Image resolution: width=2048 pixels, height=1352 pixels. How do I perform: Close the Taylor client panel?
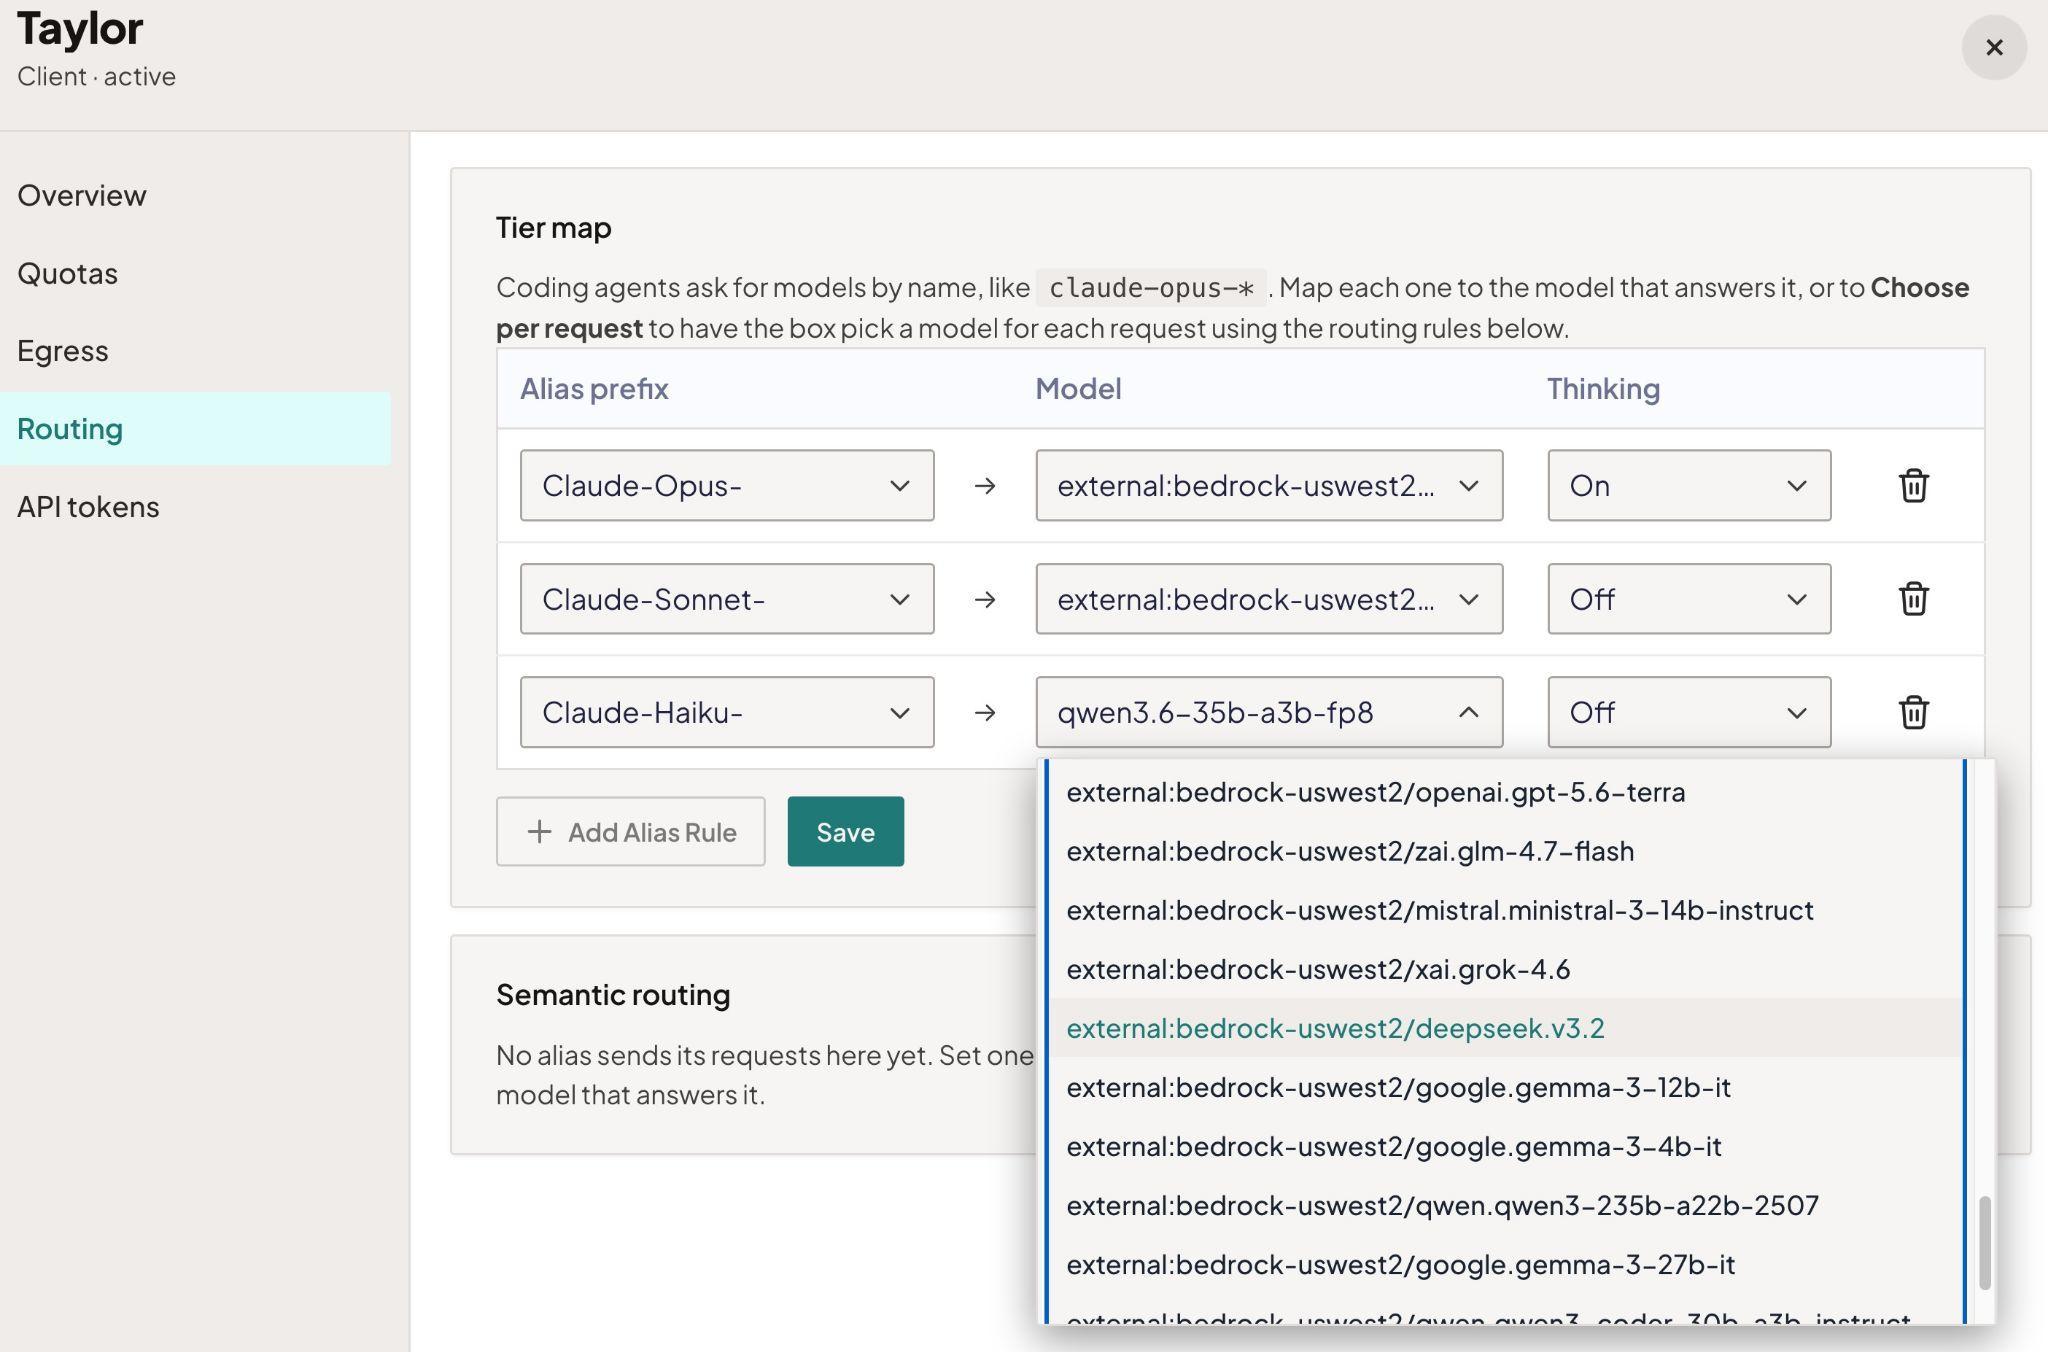click(1994, 47)
